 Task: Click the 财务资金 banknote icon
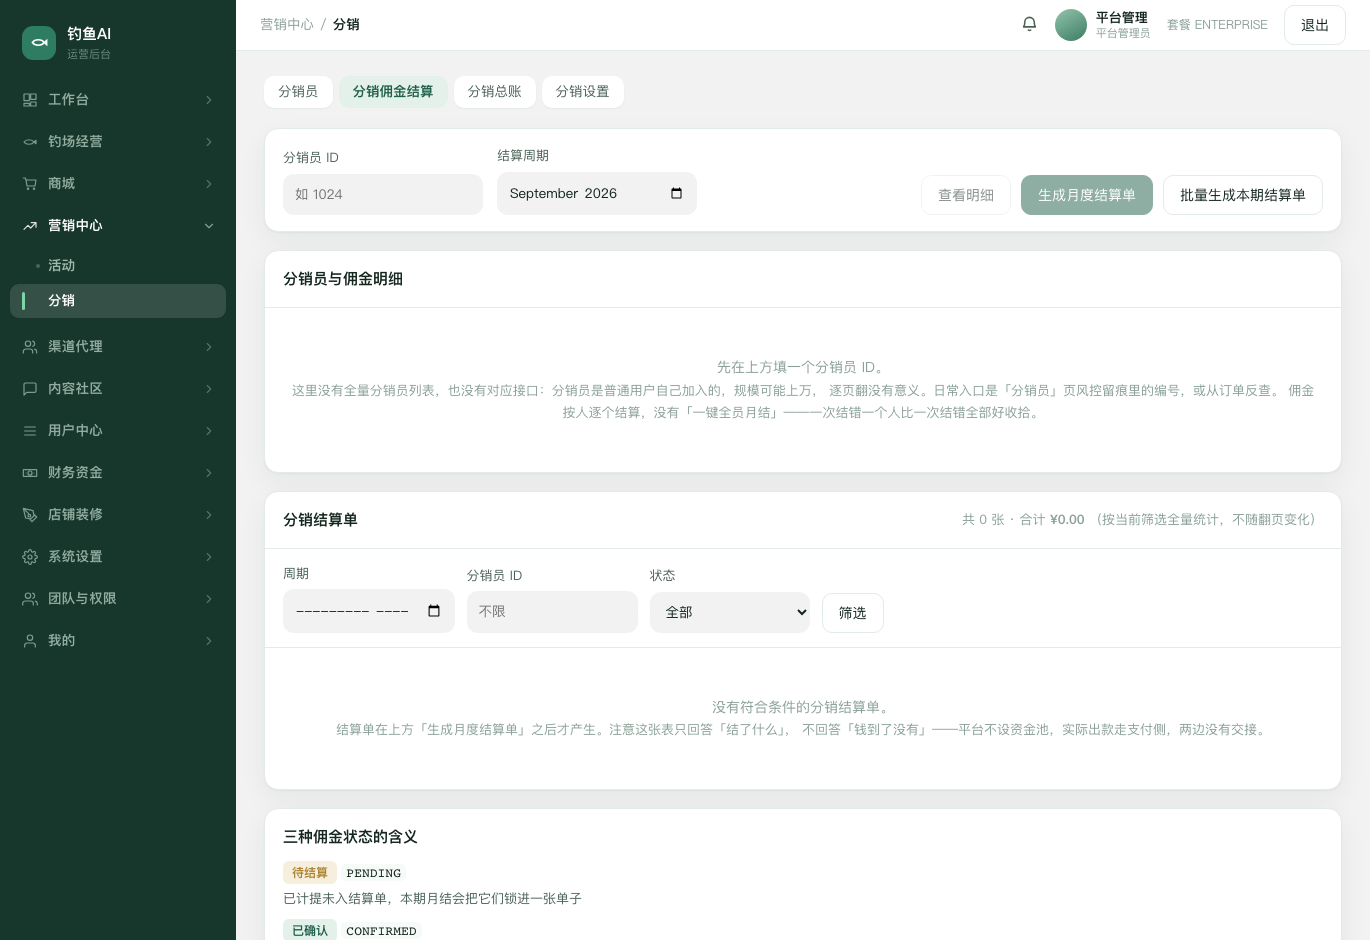pos(30,473)
